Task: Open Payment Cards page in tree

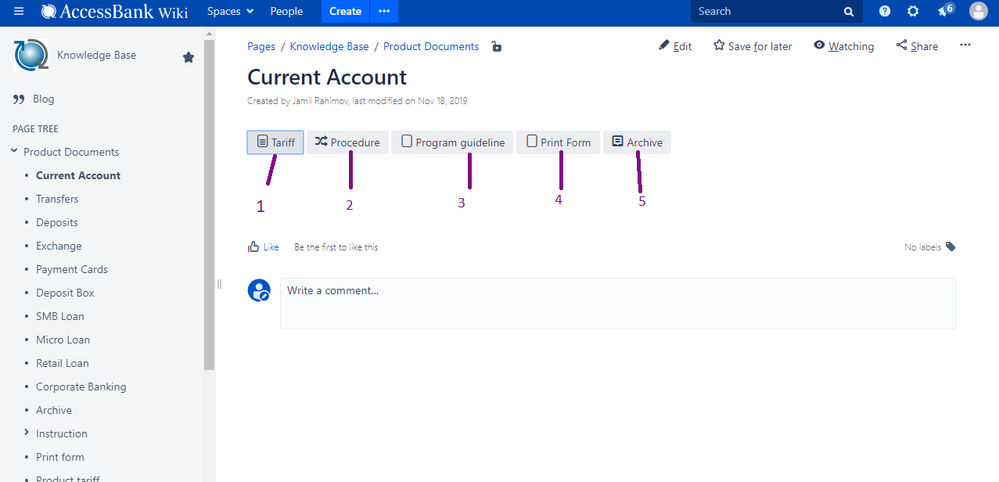Action: point(72,270)
